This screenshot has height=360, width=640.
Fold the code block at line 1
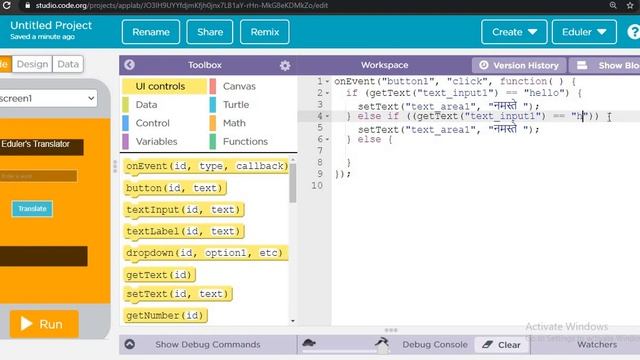coord(327,82)
